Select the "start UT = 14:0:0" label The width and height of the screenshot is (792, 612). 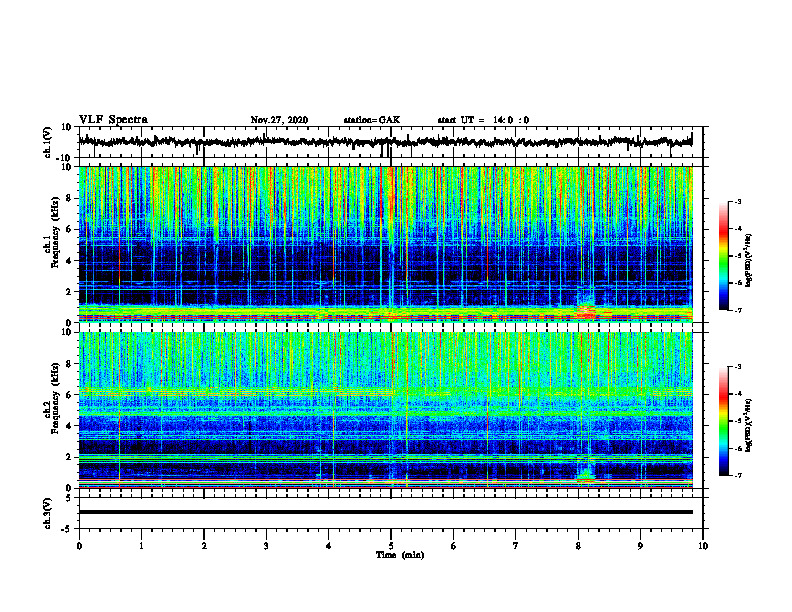483,120
